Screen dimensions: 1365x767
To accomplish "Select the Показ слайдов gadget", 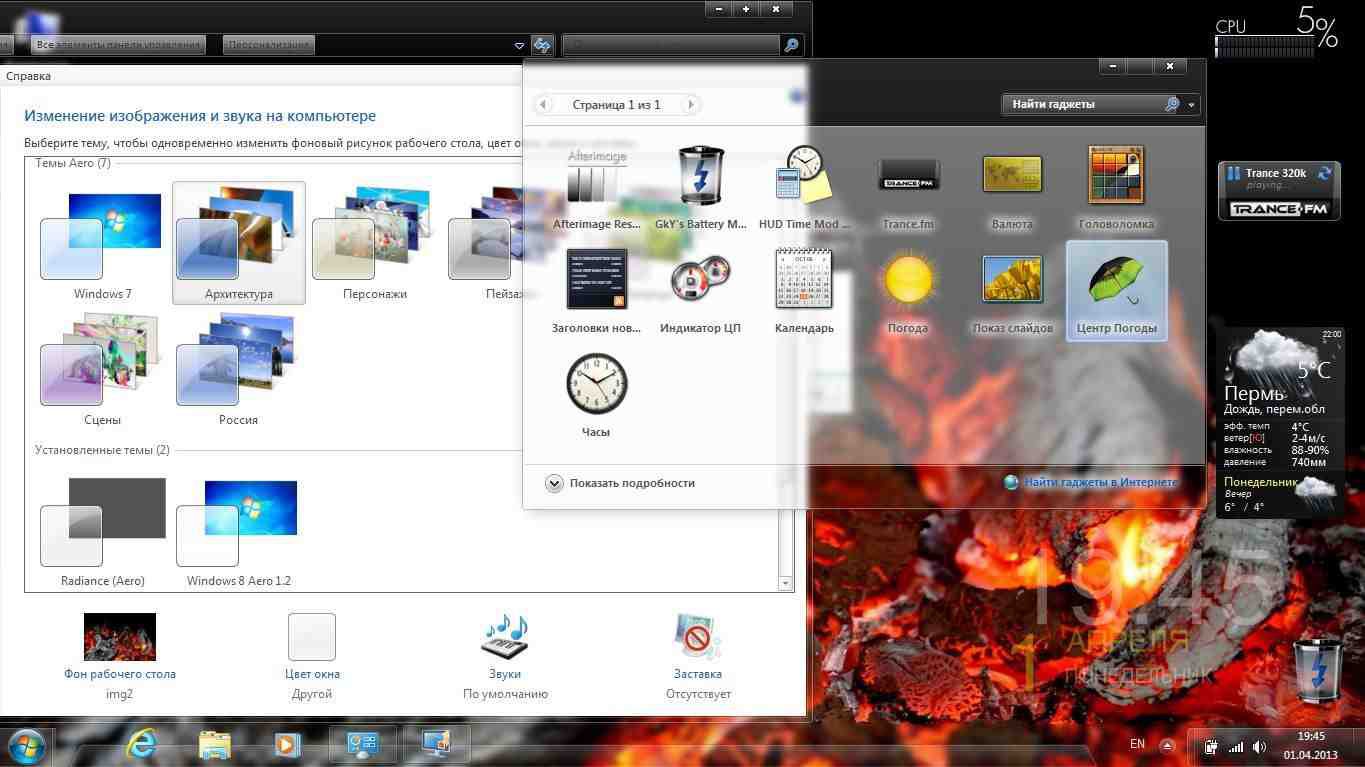I will 1012,279.
